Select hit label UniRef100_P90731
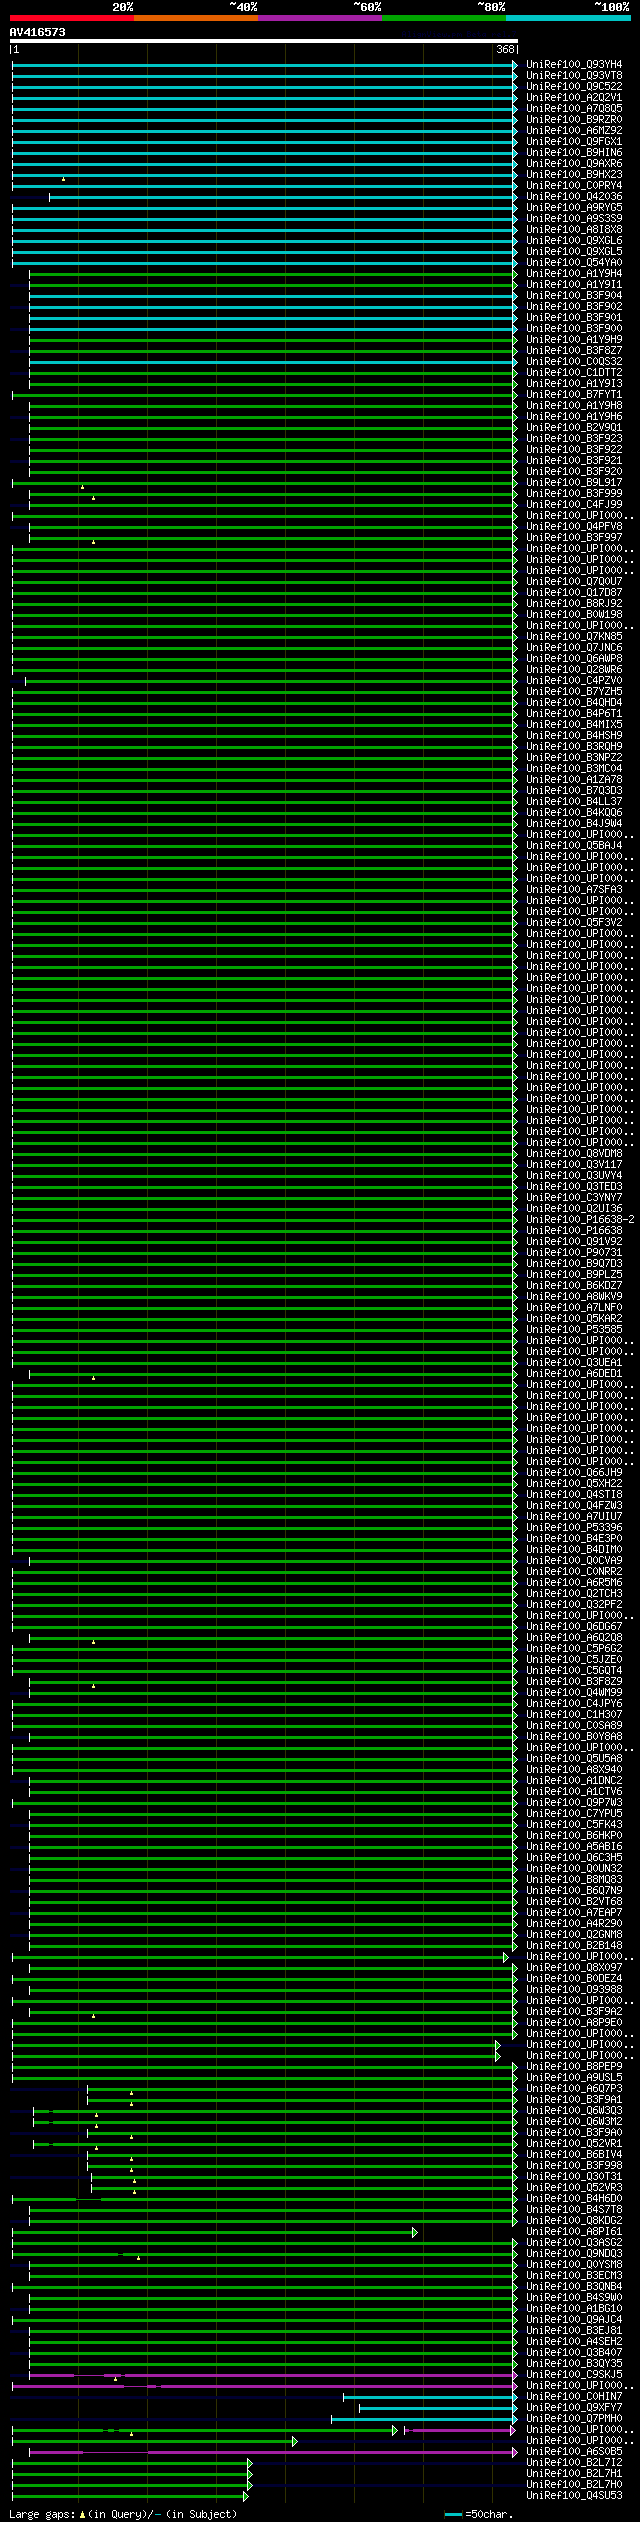The height and width of the screenshot is (2522, 640). (x=574, y=1253)
